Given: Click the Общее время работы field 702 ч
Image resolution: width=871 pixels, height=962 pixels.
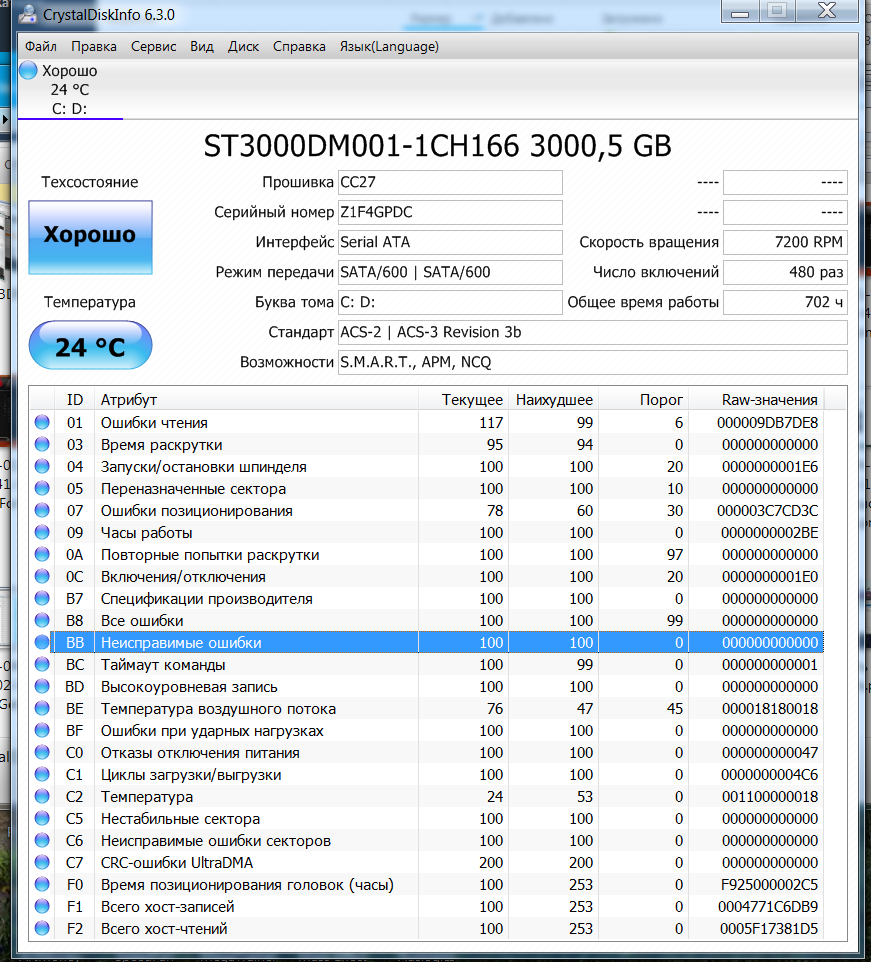Looking at the screenshot, I should point(785,302).
